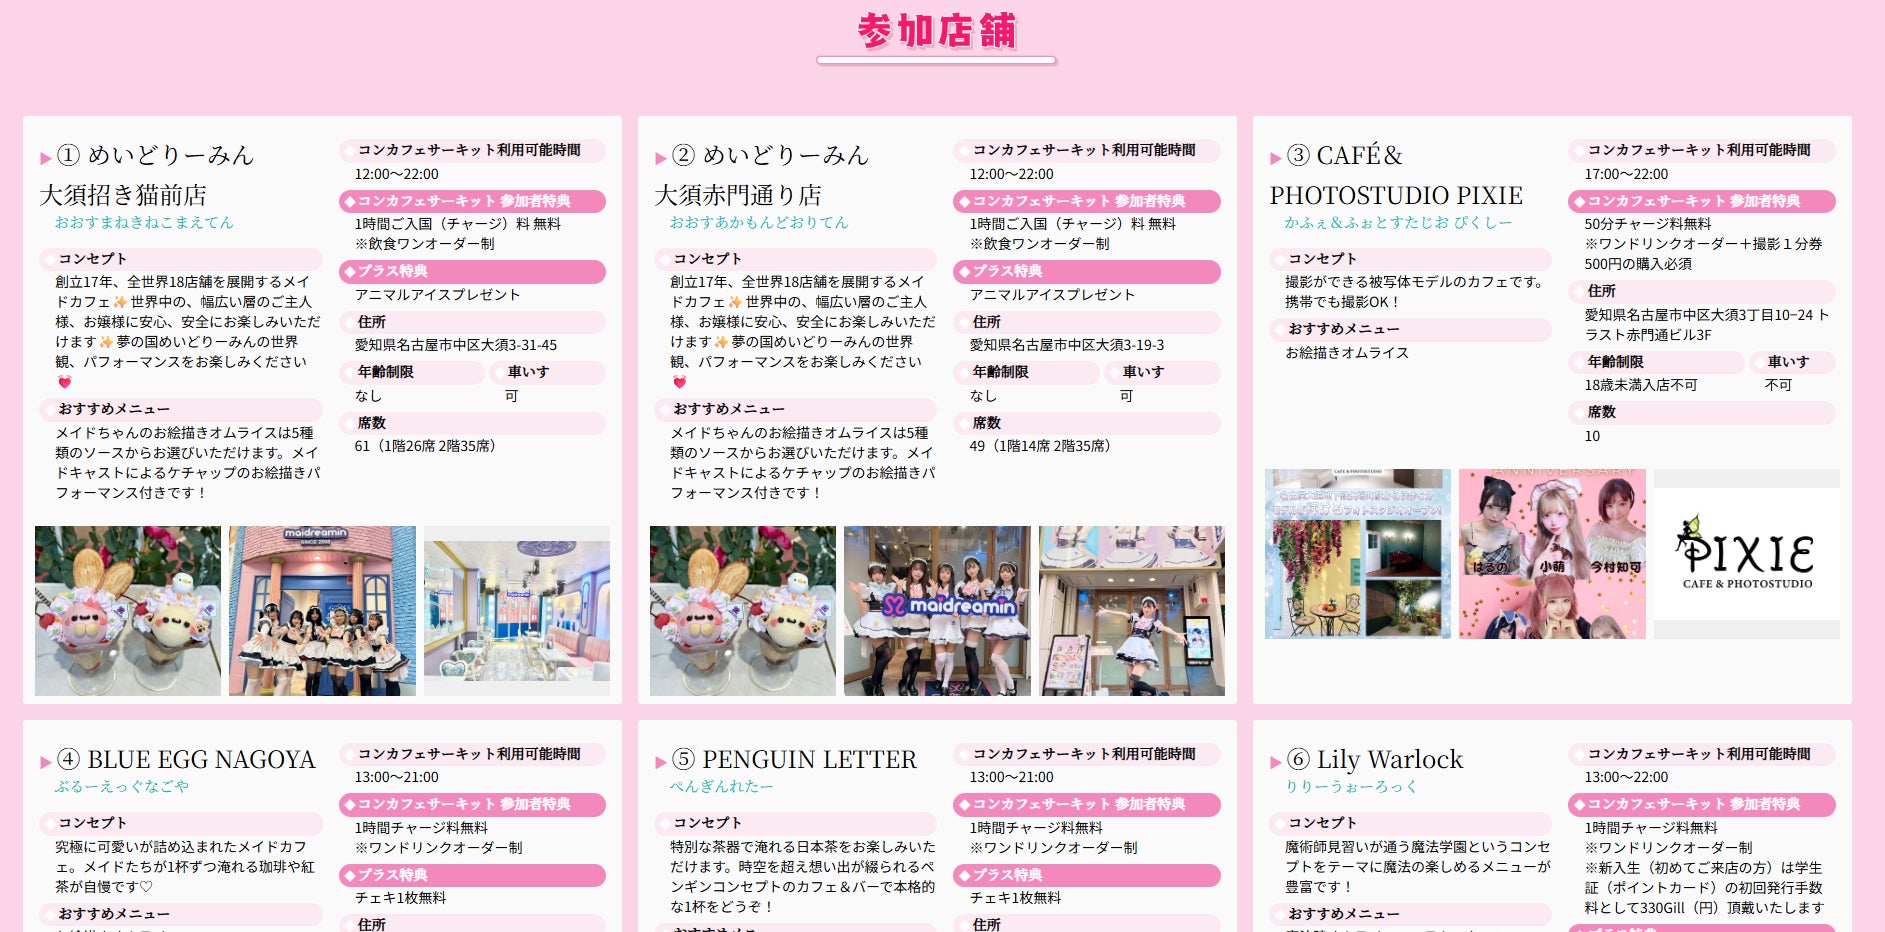Click the reading ぺんぎんれたー
1885x932 pixels.
click(722, 786)
